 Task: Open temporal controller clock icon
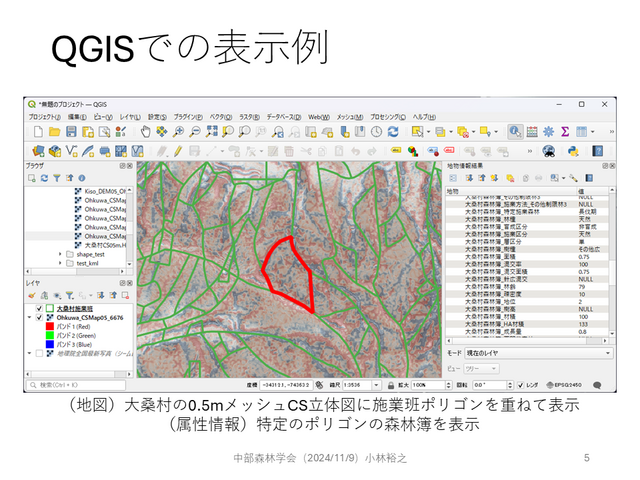coord(376,131)
